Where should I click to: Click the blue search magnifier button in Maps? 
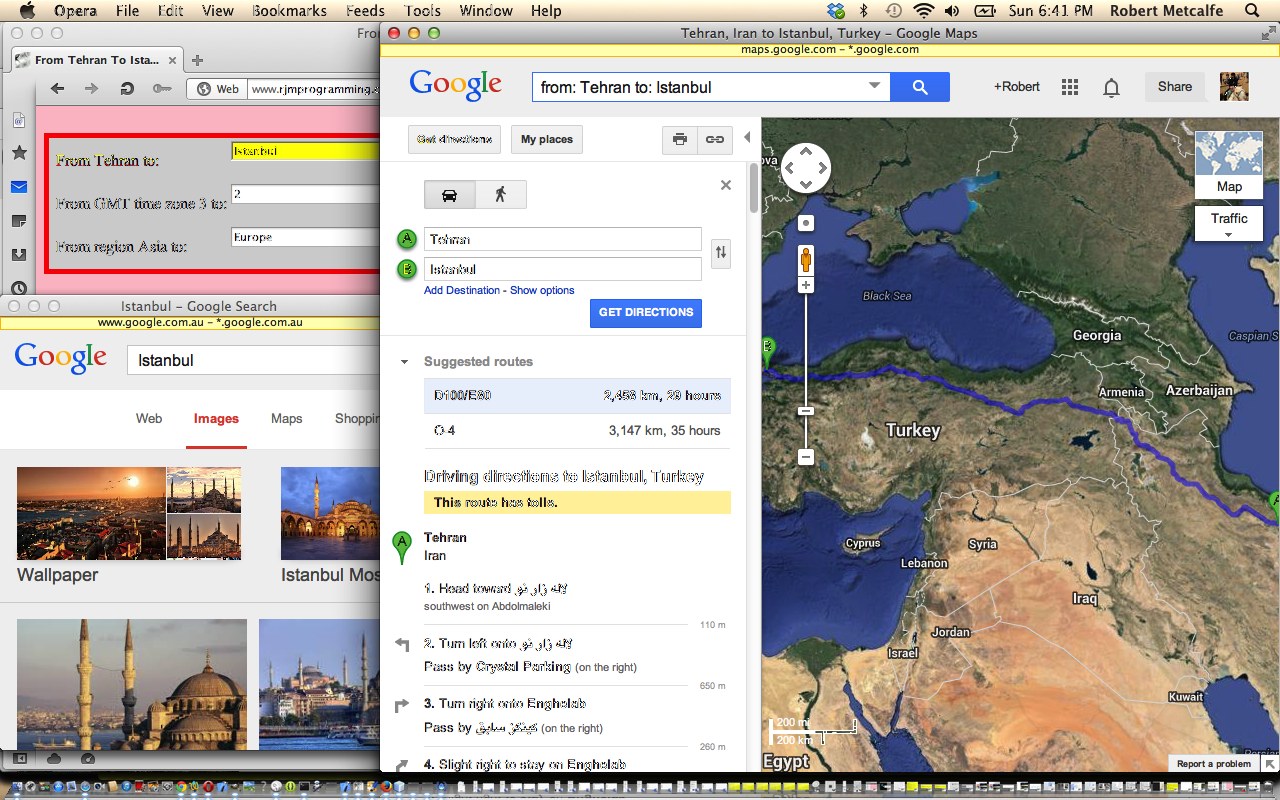coord(920,87)
